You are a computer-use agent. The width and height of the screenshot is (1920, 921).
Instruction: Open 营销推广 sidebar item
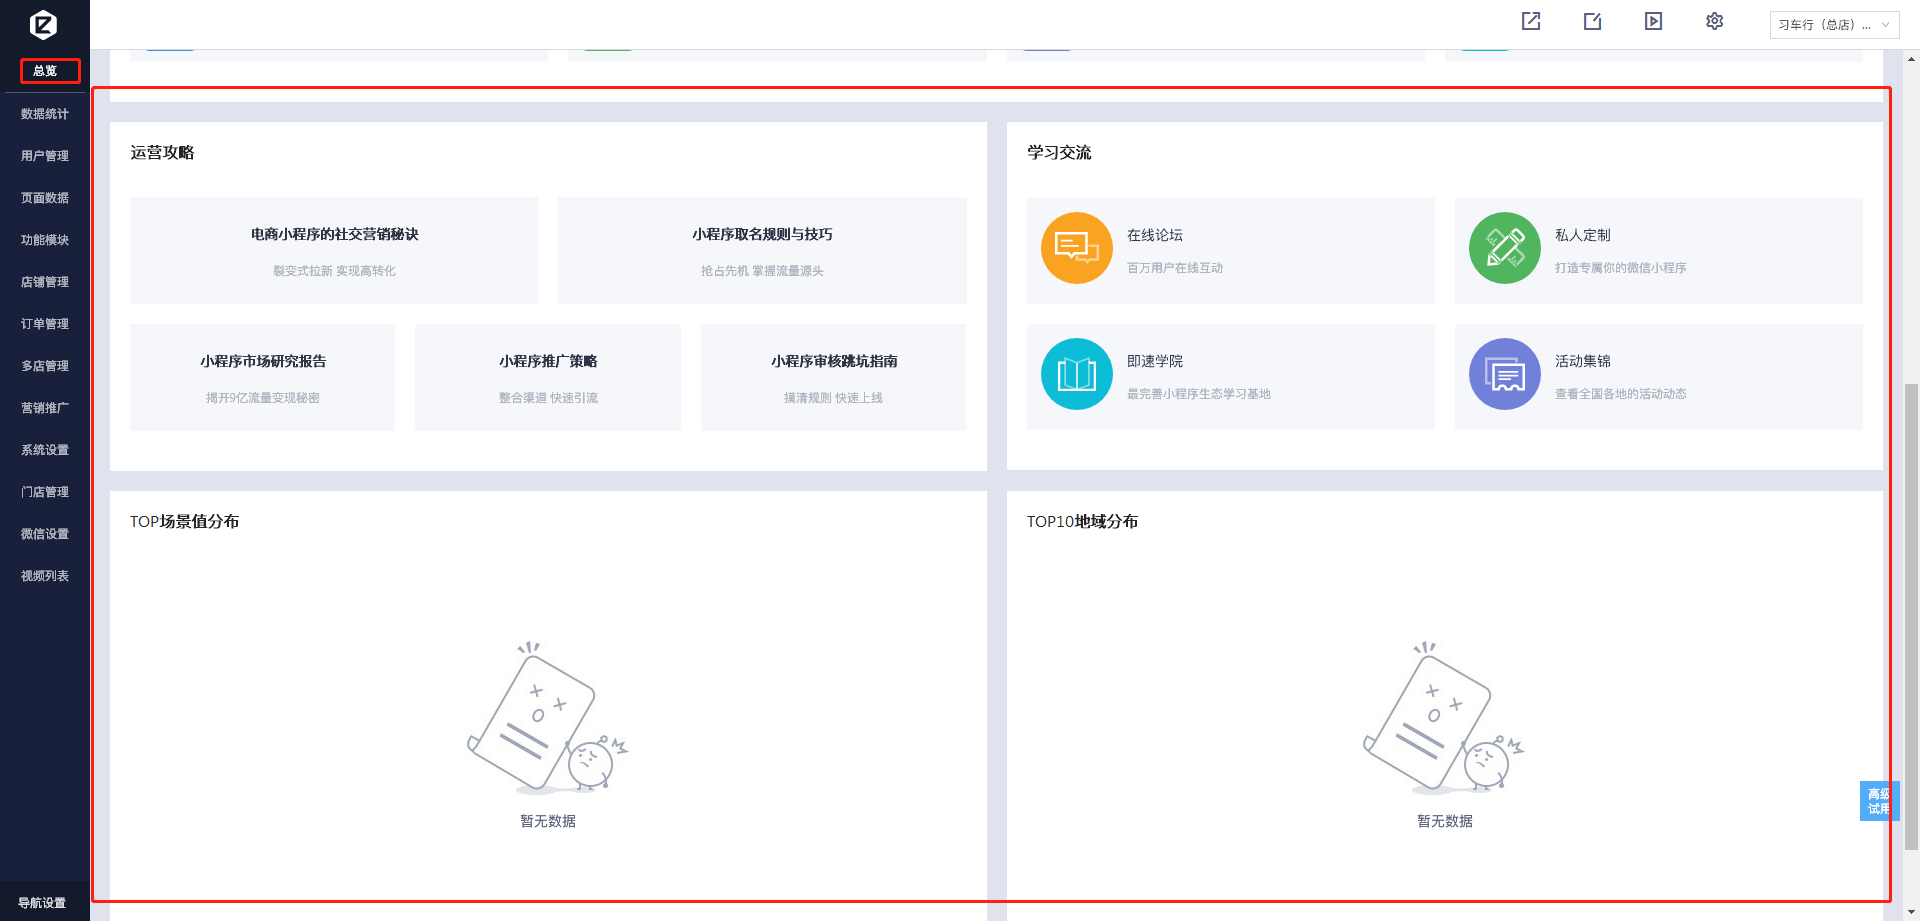[x=45, y=408]
